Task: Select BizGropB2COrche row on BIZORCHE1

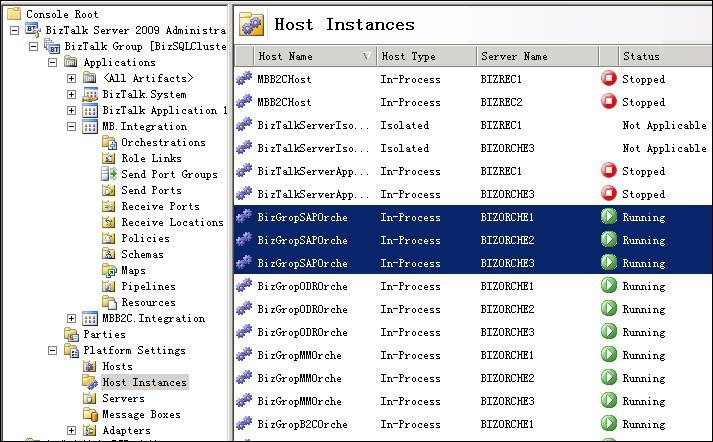Action: 473,424
